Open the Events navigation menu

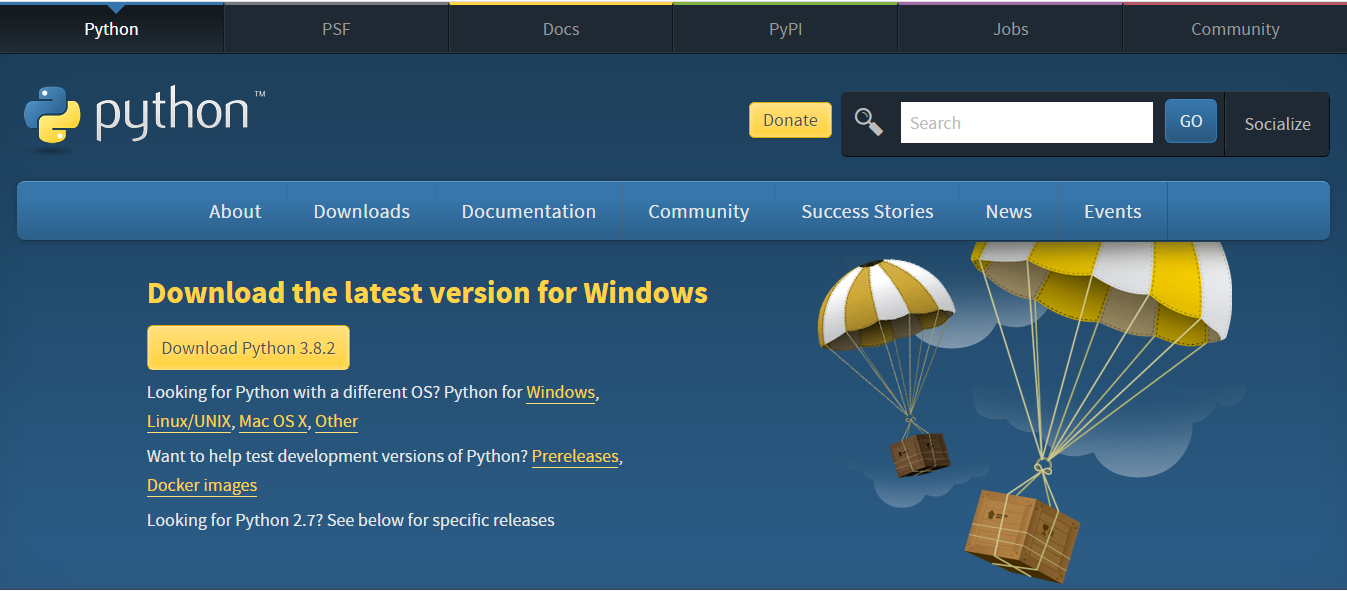coord(1112,211)
